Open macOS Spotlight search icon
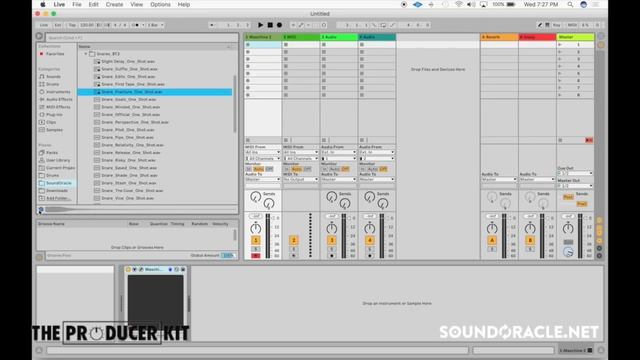This screenshot has height=360, width=640. pyautogui.click(x=570, y=4)
